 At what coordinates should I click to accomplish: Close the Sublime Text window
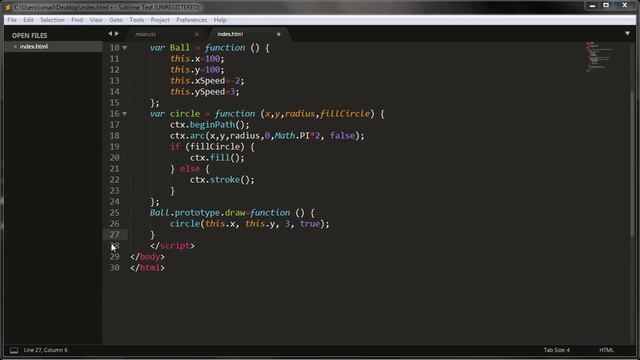point(624,6)
